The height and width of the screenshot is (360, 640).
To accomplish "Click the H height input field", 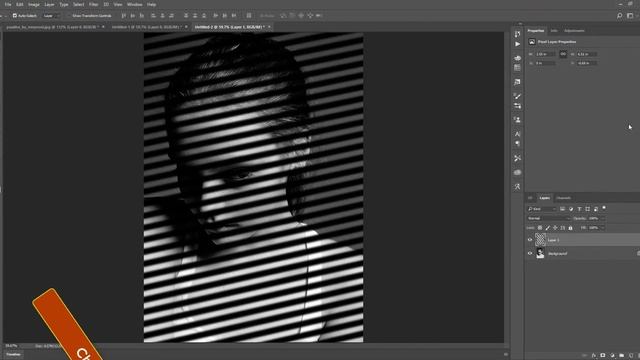I will click(587, 54).
